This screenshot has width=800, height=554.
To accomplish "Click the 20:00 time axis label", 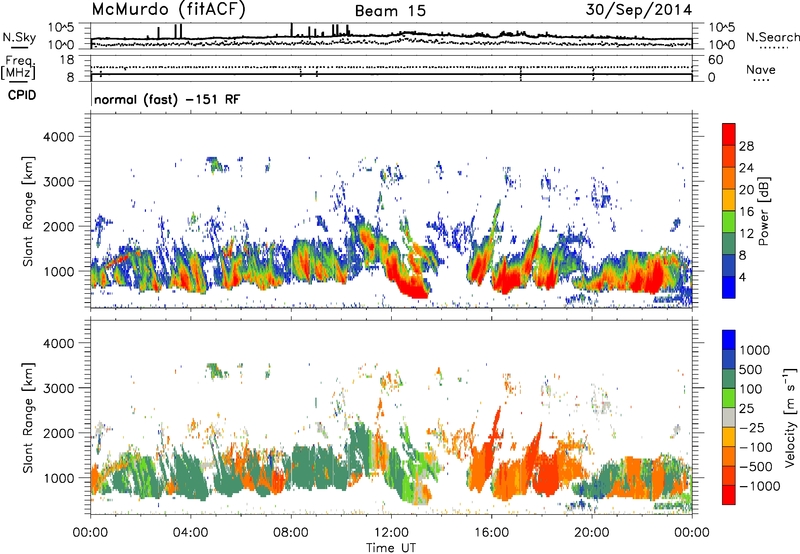I will (592, 533).
